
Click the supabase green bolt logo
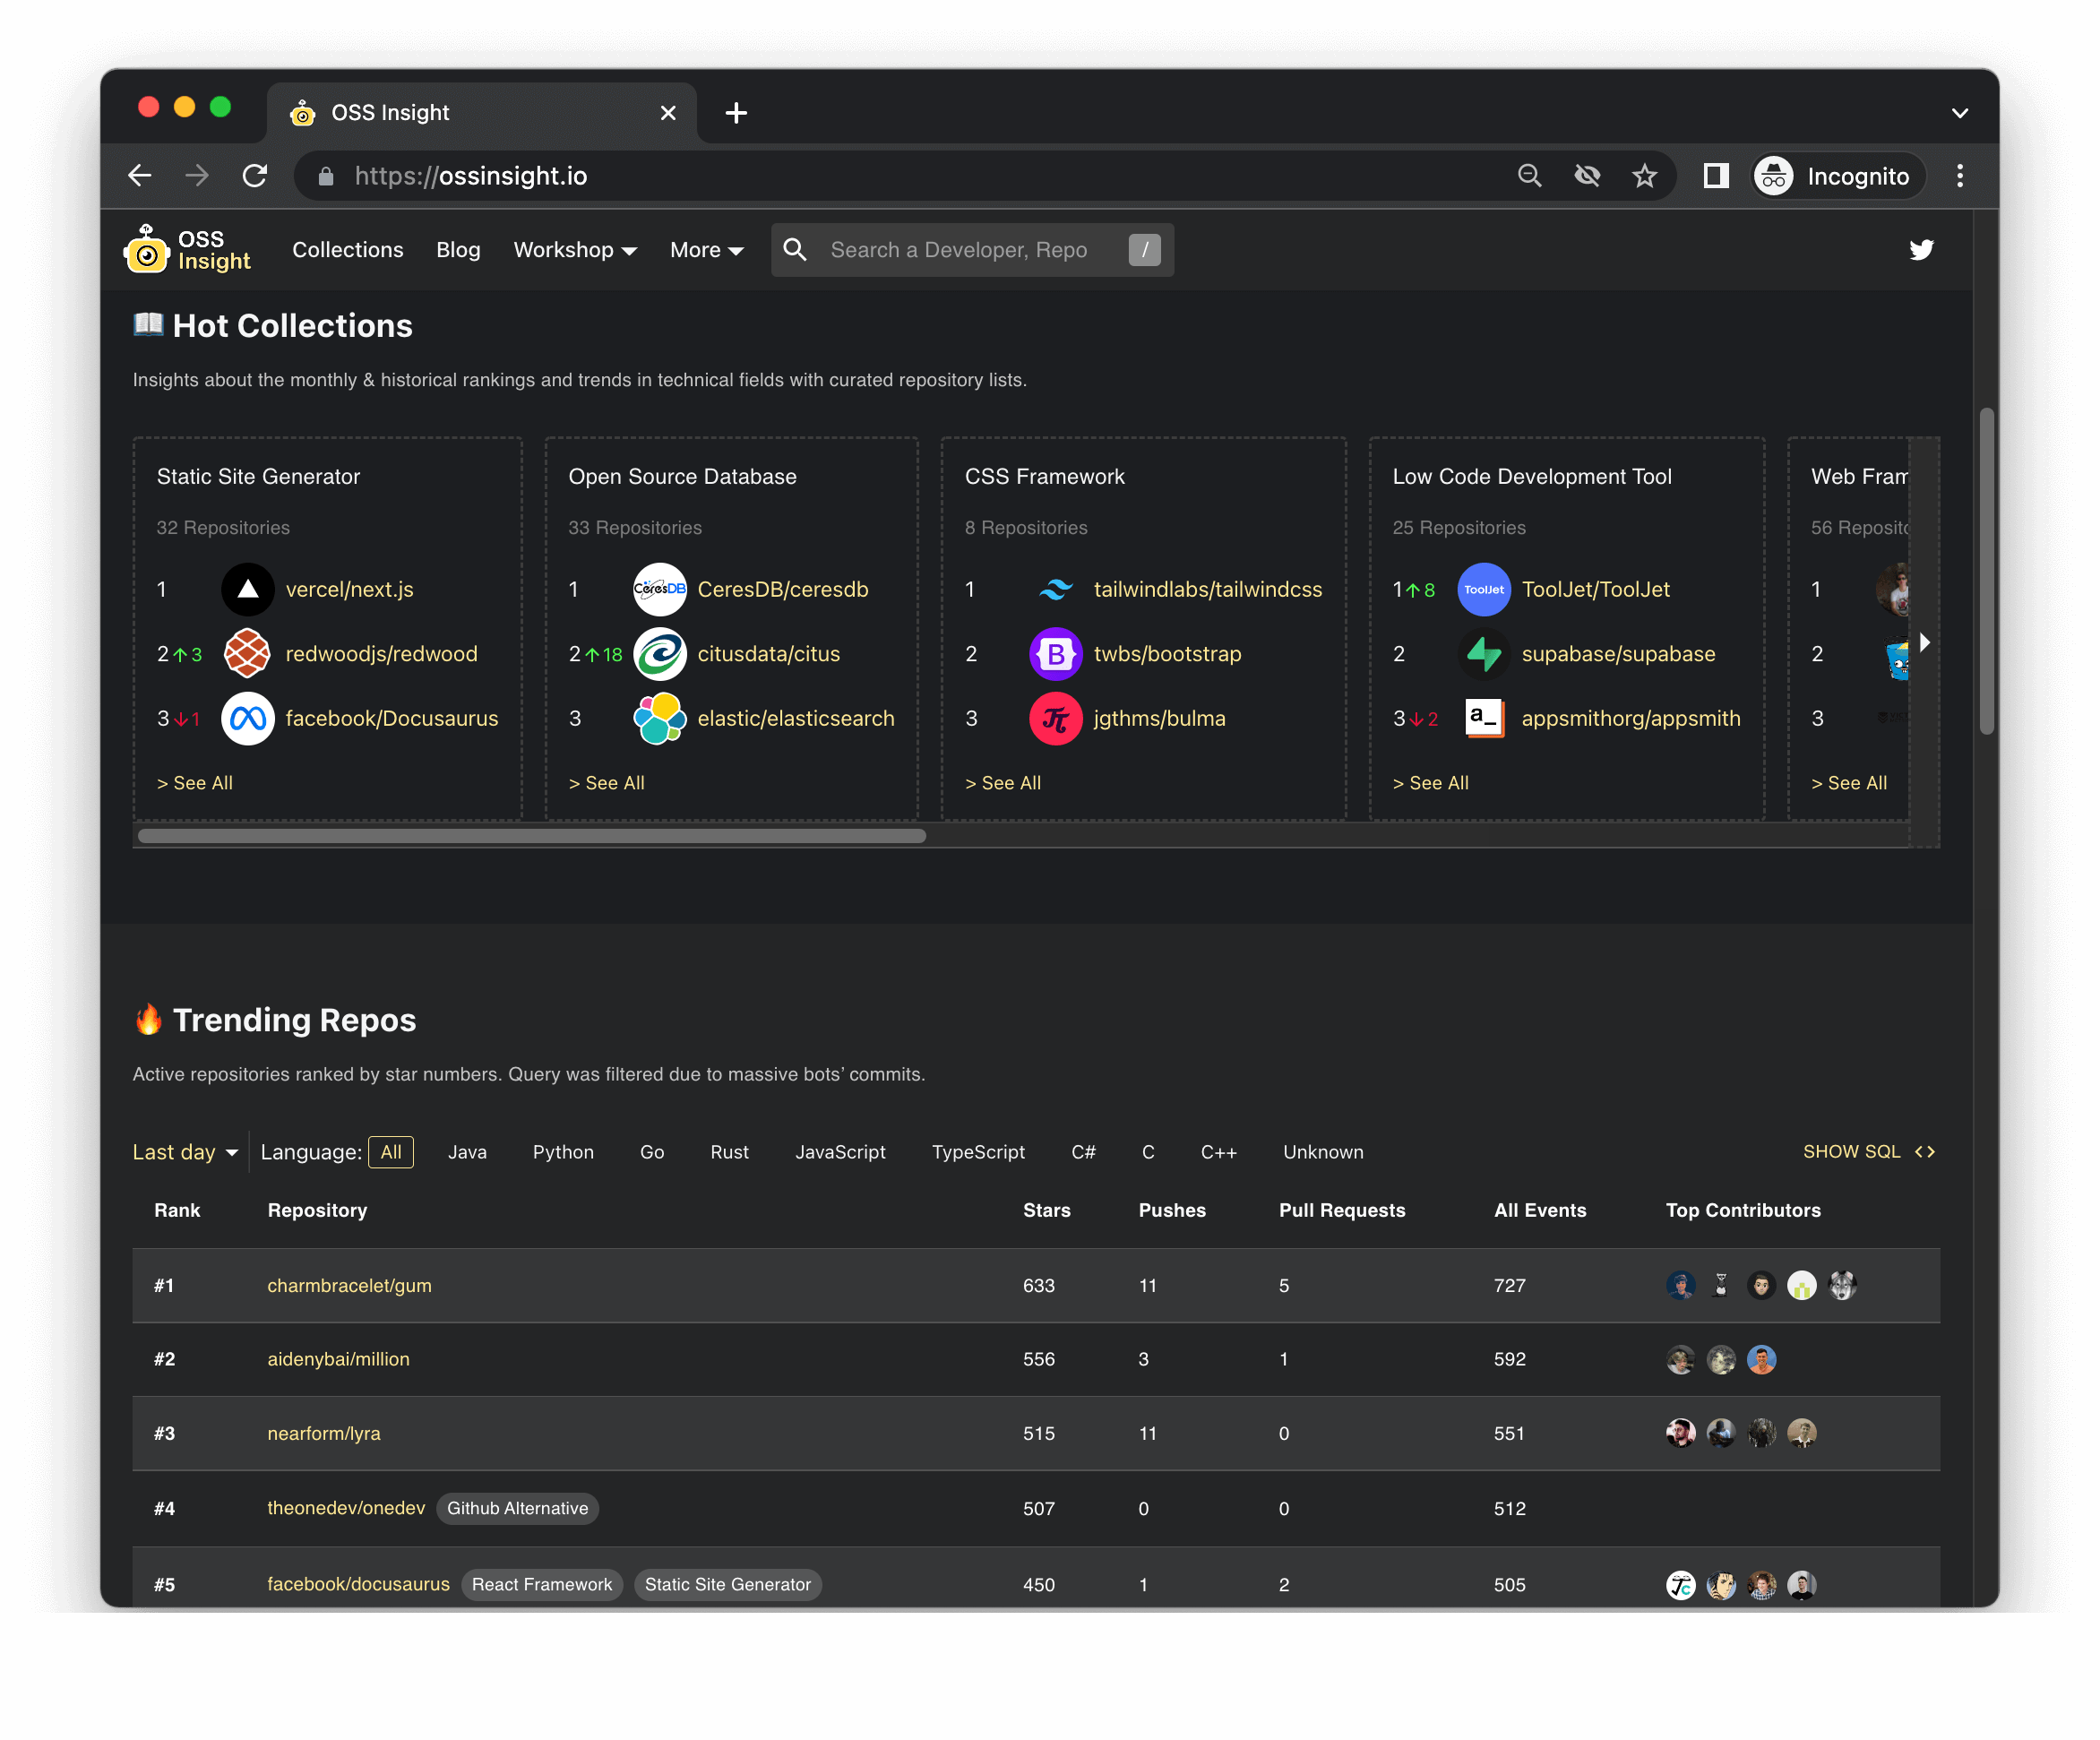coord(1484,654)
